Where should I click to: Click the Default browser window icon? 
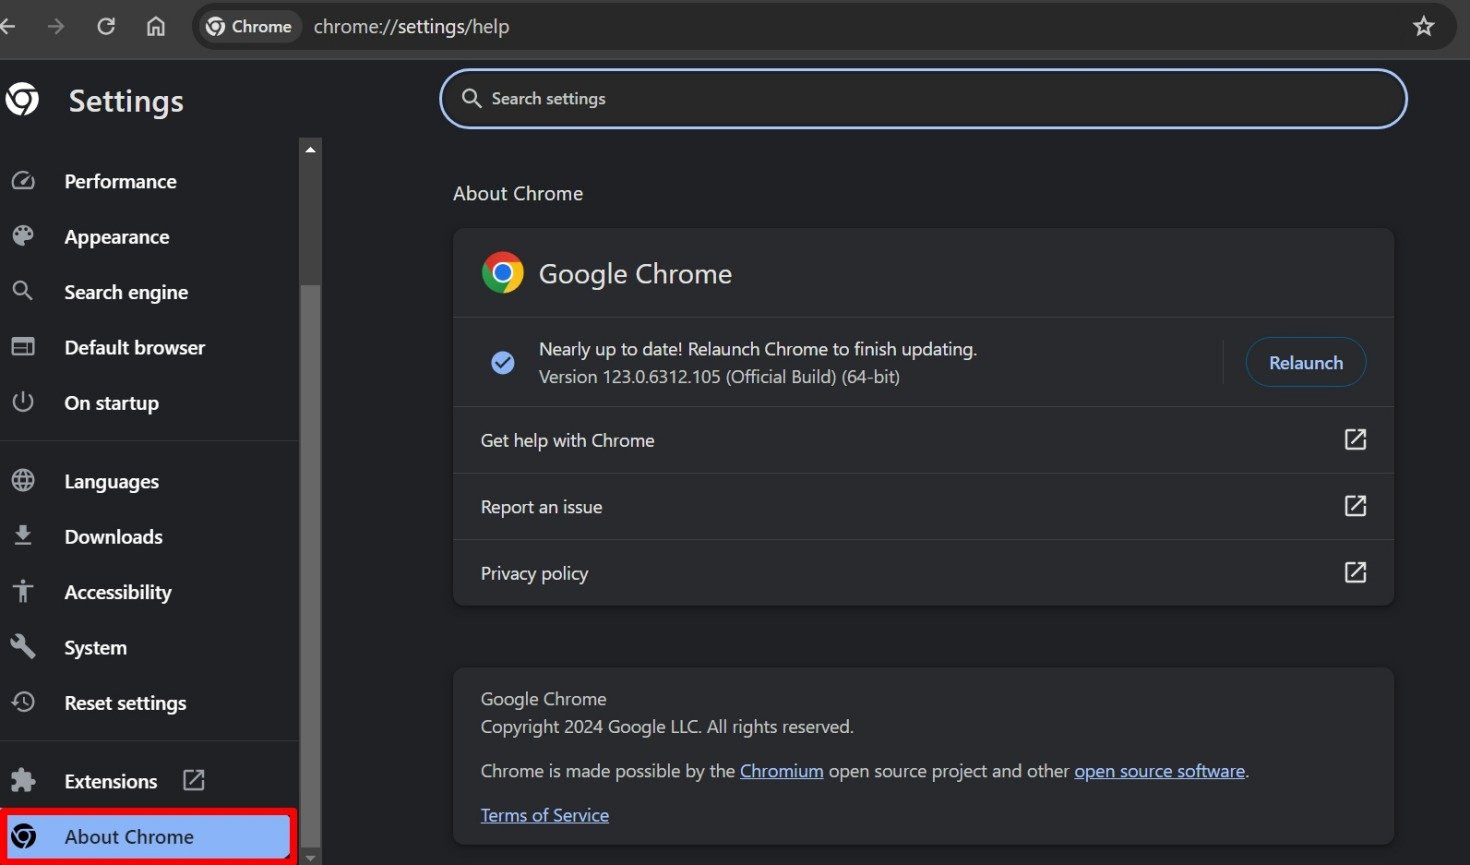tap(23, 346)
